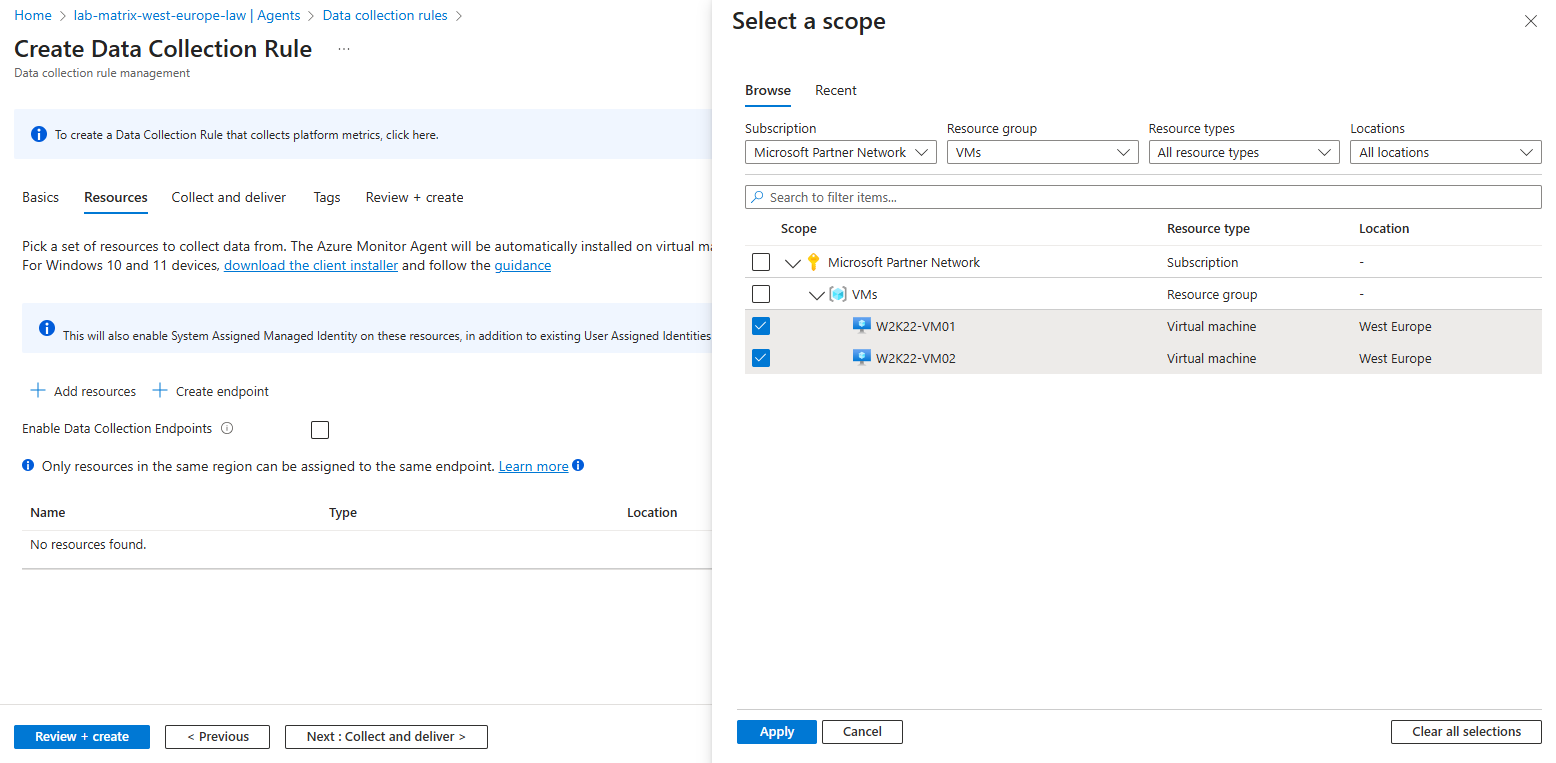Click the Subscription text in Resource type column
The width and height of the screenshot is (1556, 763).
click(x=1203, y=262)
